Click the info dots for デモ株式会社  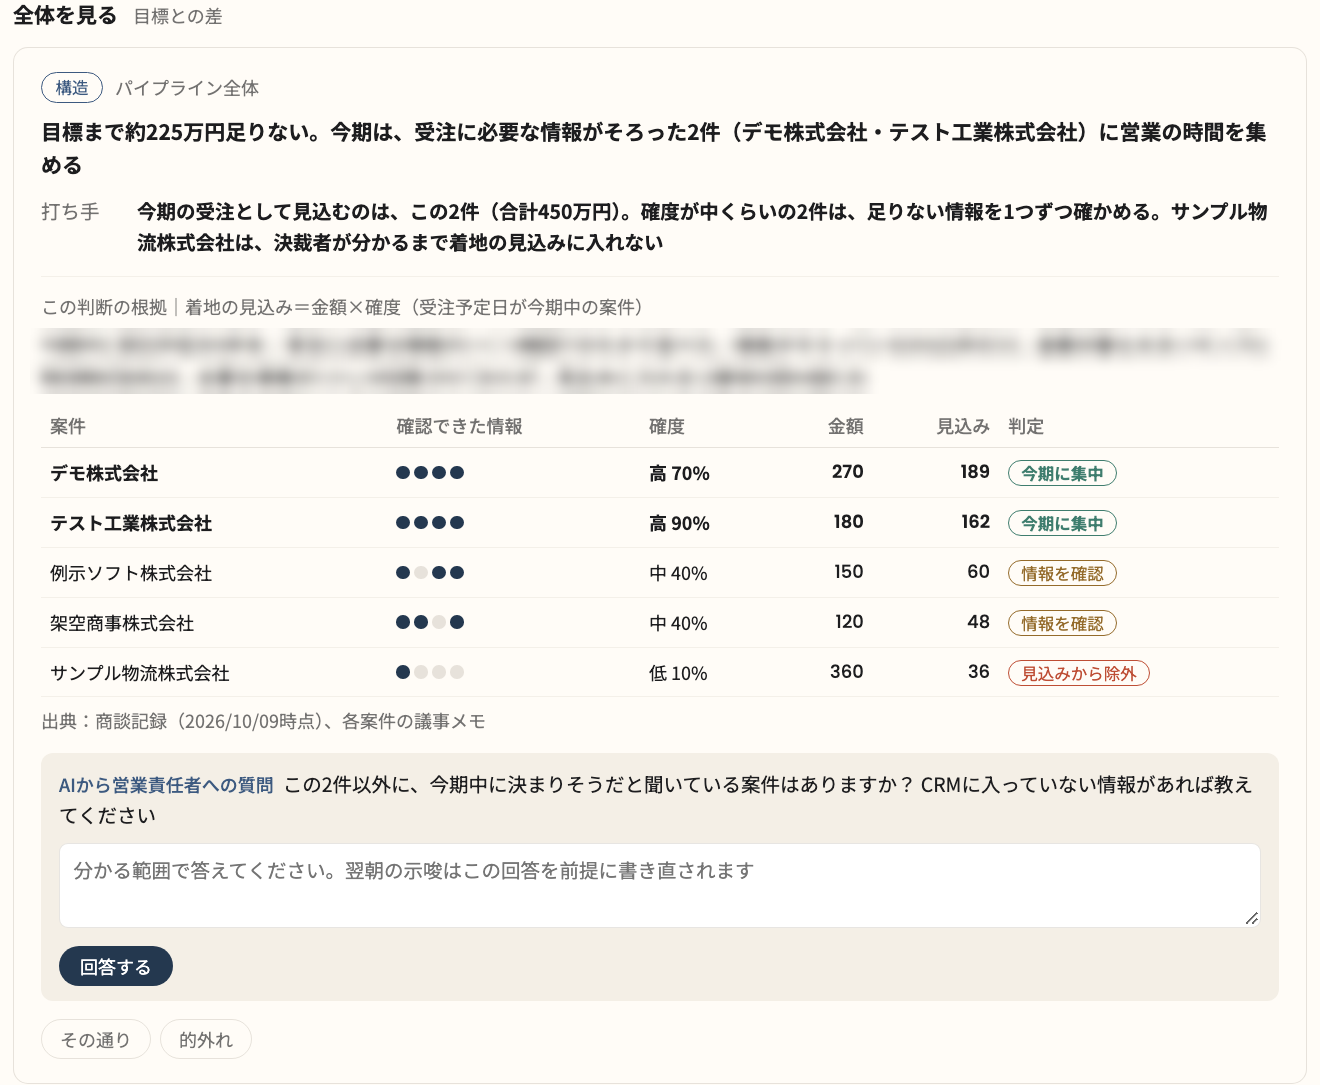tap(430, 473)
